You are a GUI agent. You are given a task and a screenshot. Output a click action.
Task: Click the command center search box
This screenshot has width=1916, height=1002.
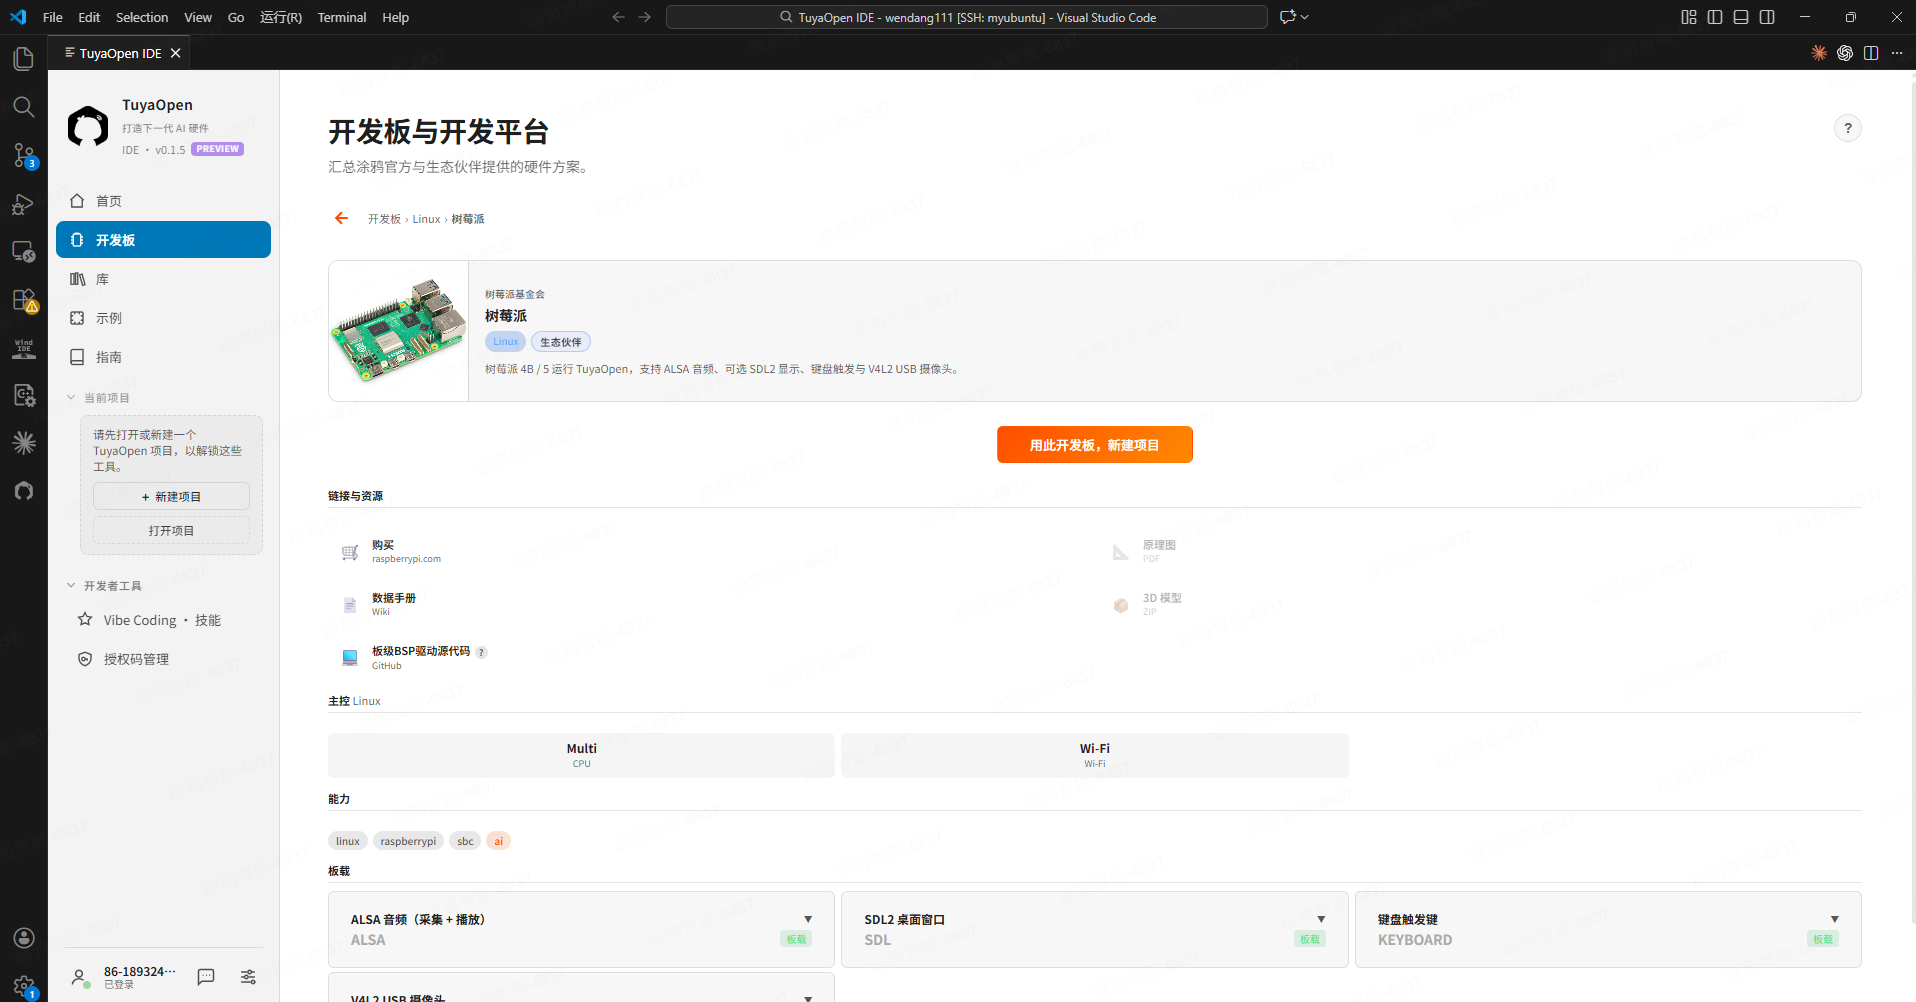tap(967, 17)
